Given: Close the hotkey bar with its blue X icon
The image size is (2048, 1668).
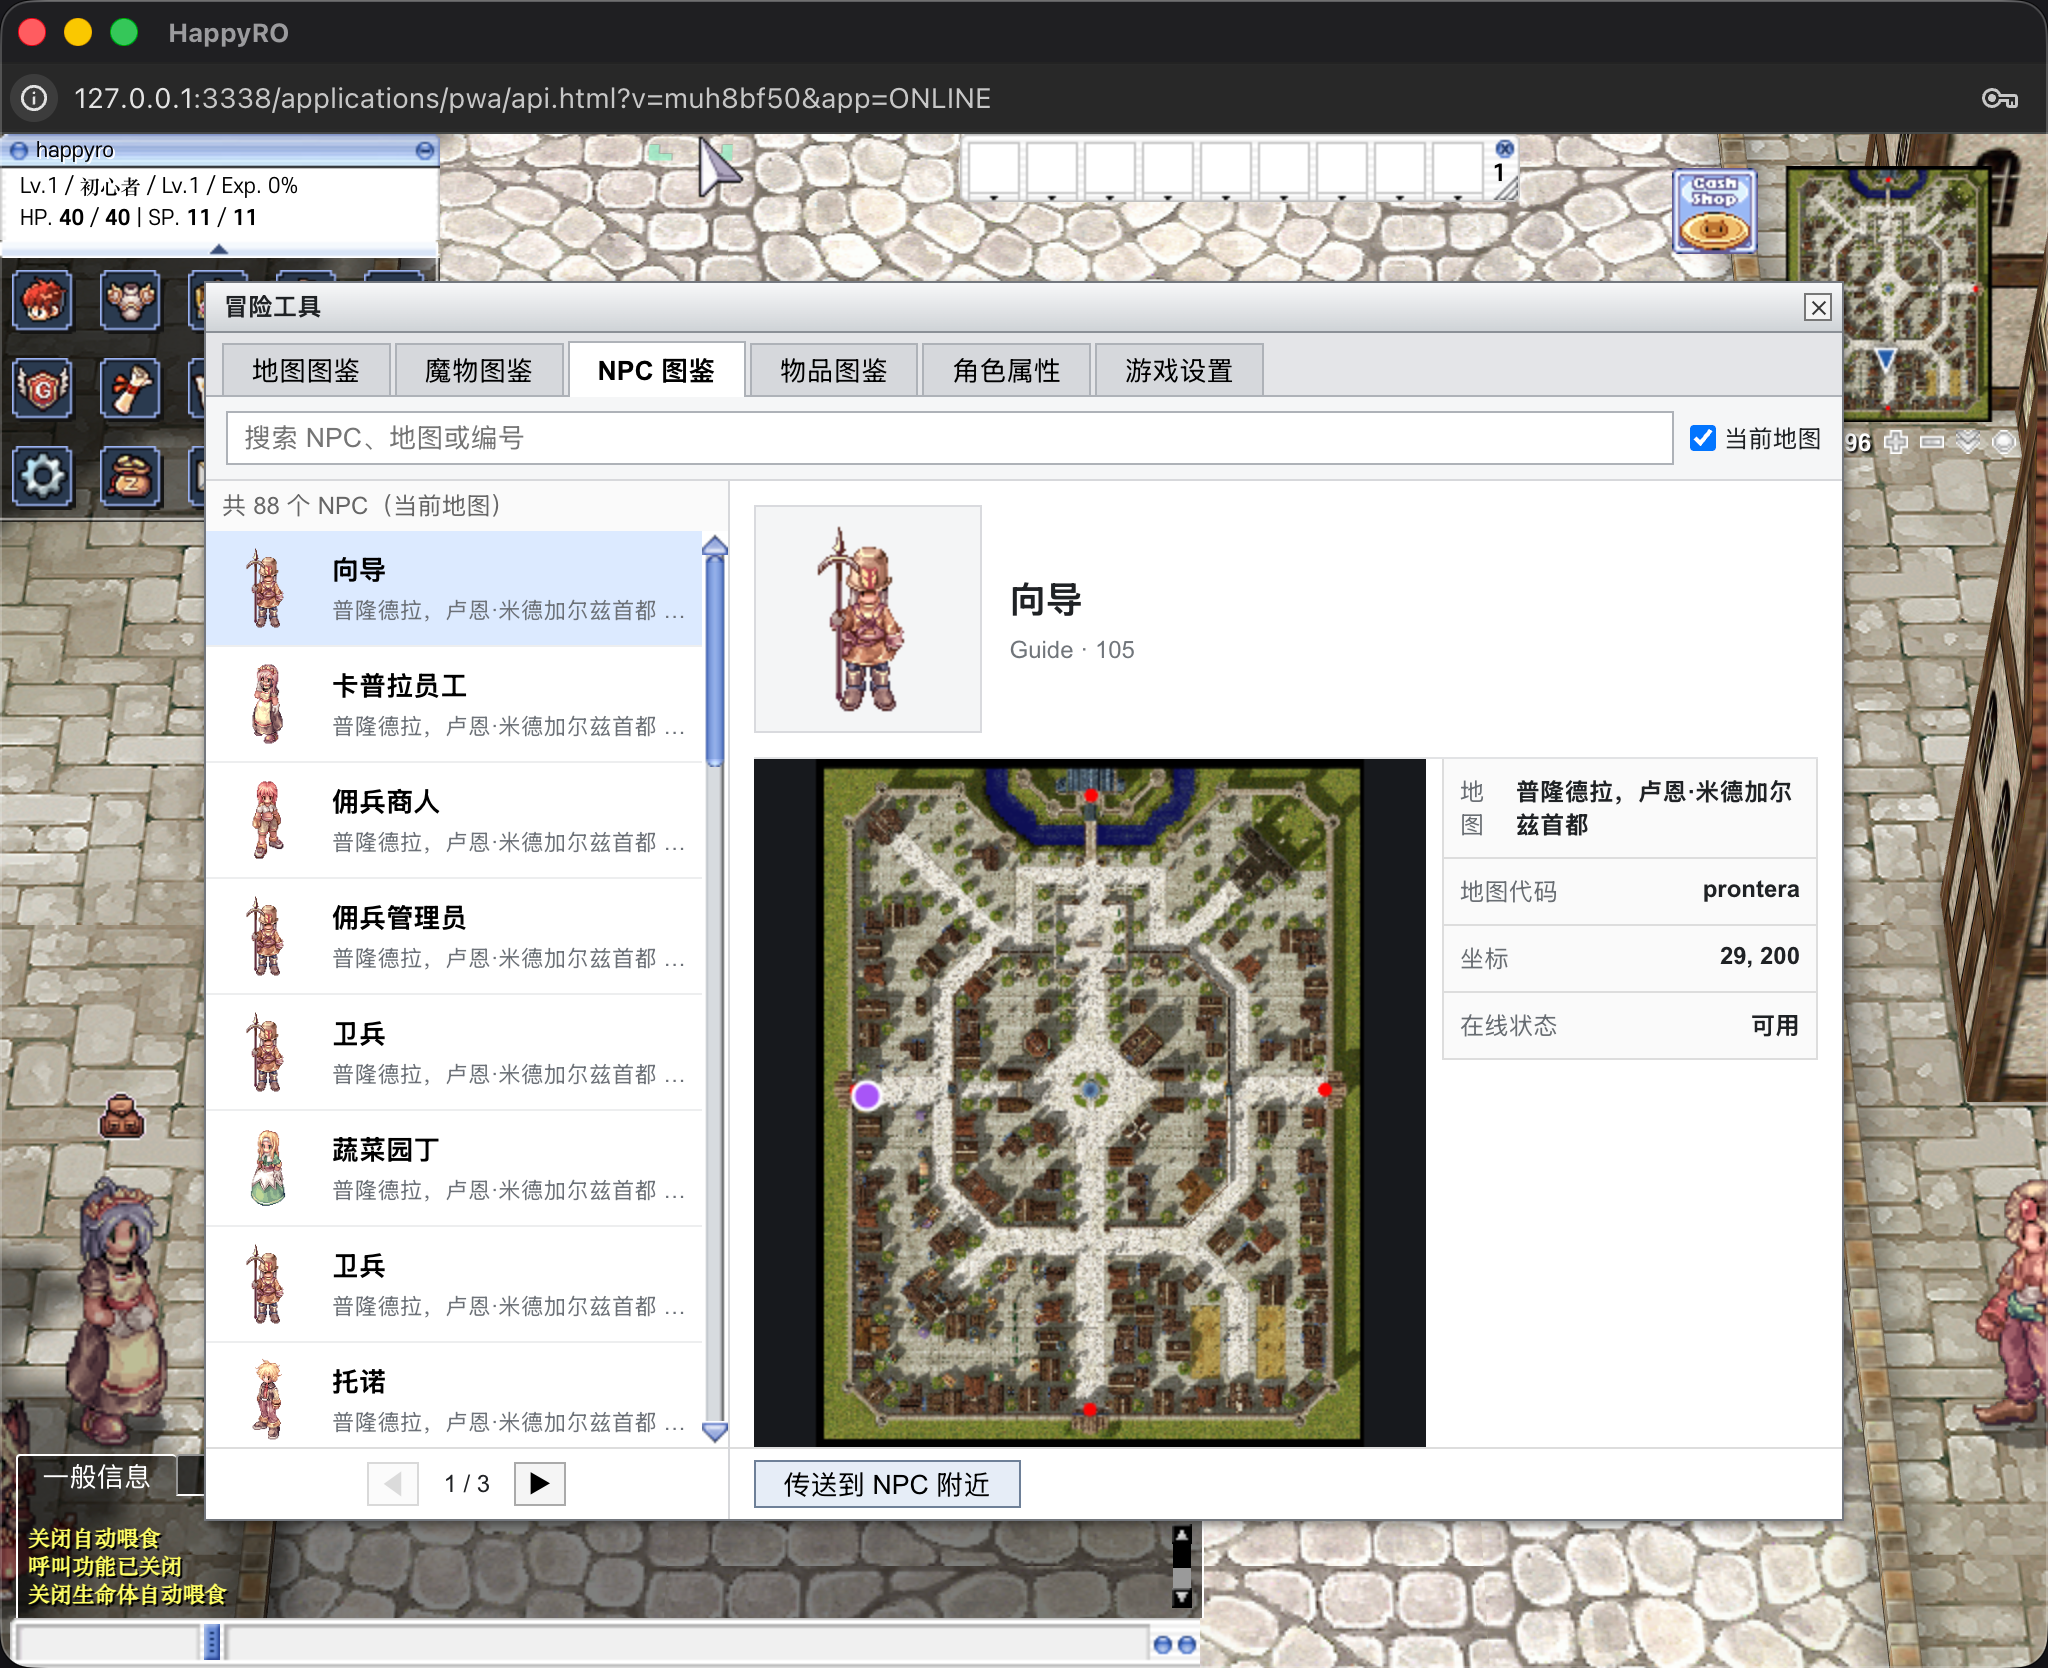Looking at the screenshot, I should click(x=1505, y=149).
